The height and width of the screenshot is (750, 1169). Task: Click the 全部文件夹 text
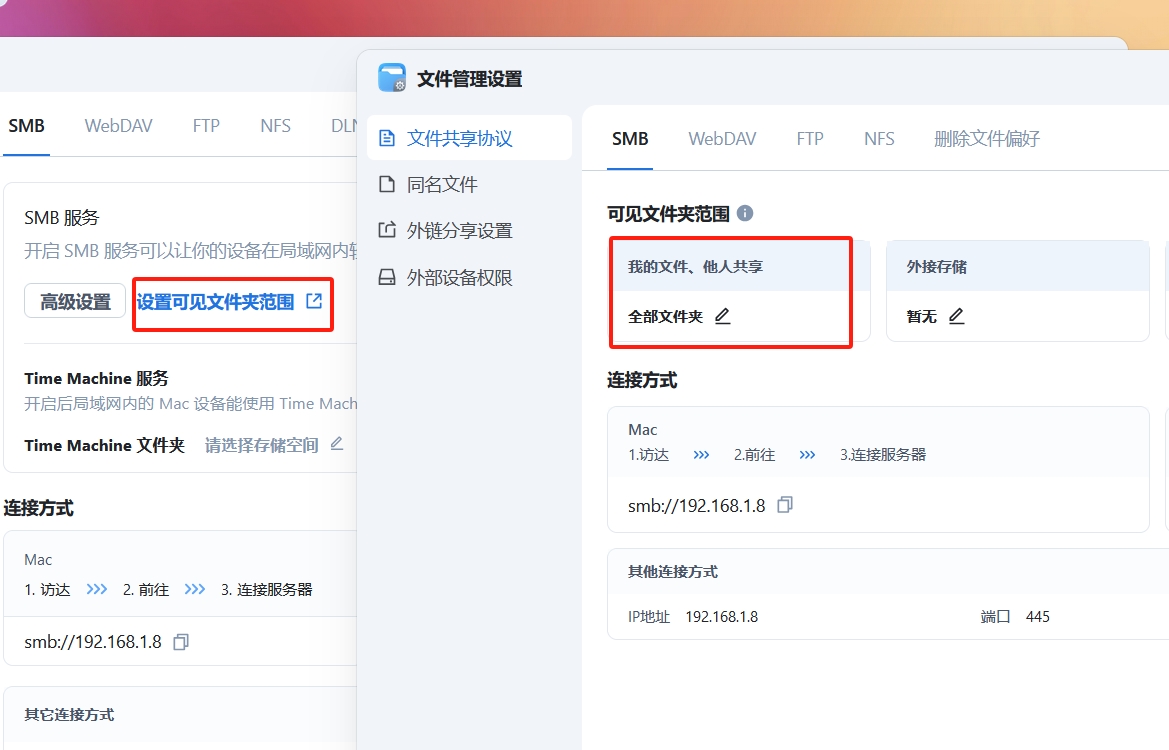coord(665,317)
